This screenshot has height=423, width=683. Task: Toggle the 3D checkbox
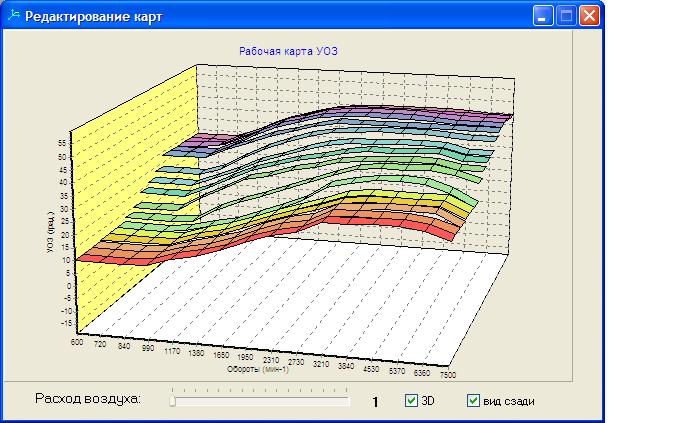[x=411, y=401]
